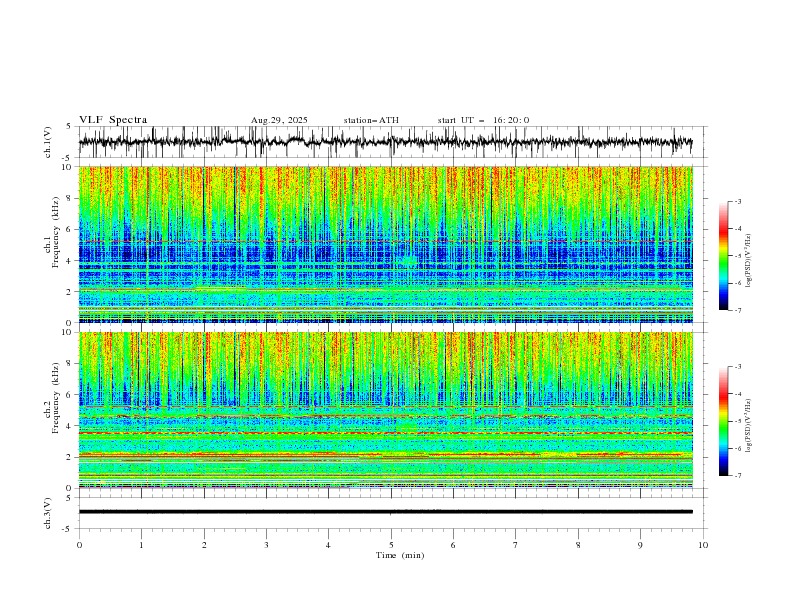The height and width of the screenshot is (612, 792).
Task: Click the "7" tick on the Time axis
Action: tap(516, 545)
